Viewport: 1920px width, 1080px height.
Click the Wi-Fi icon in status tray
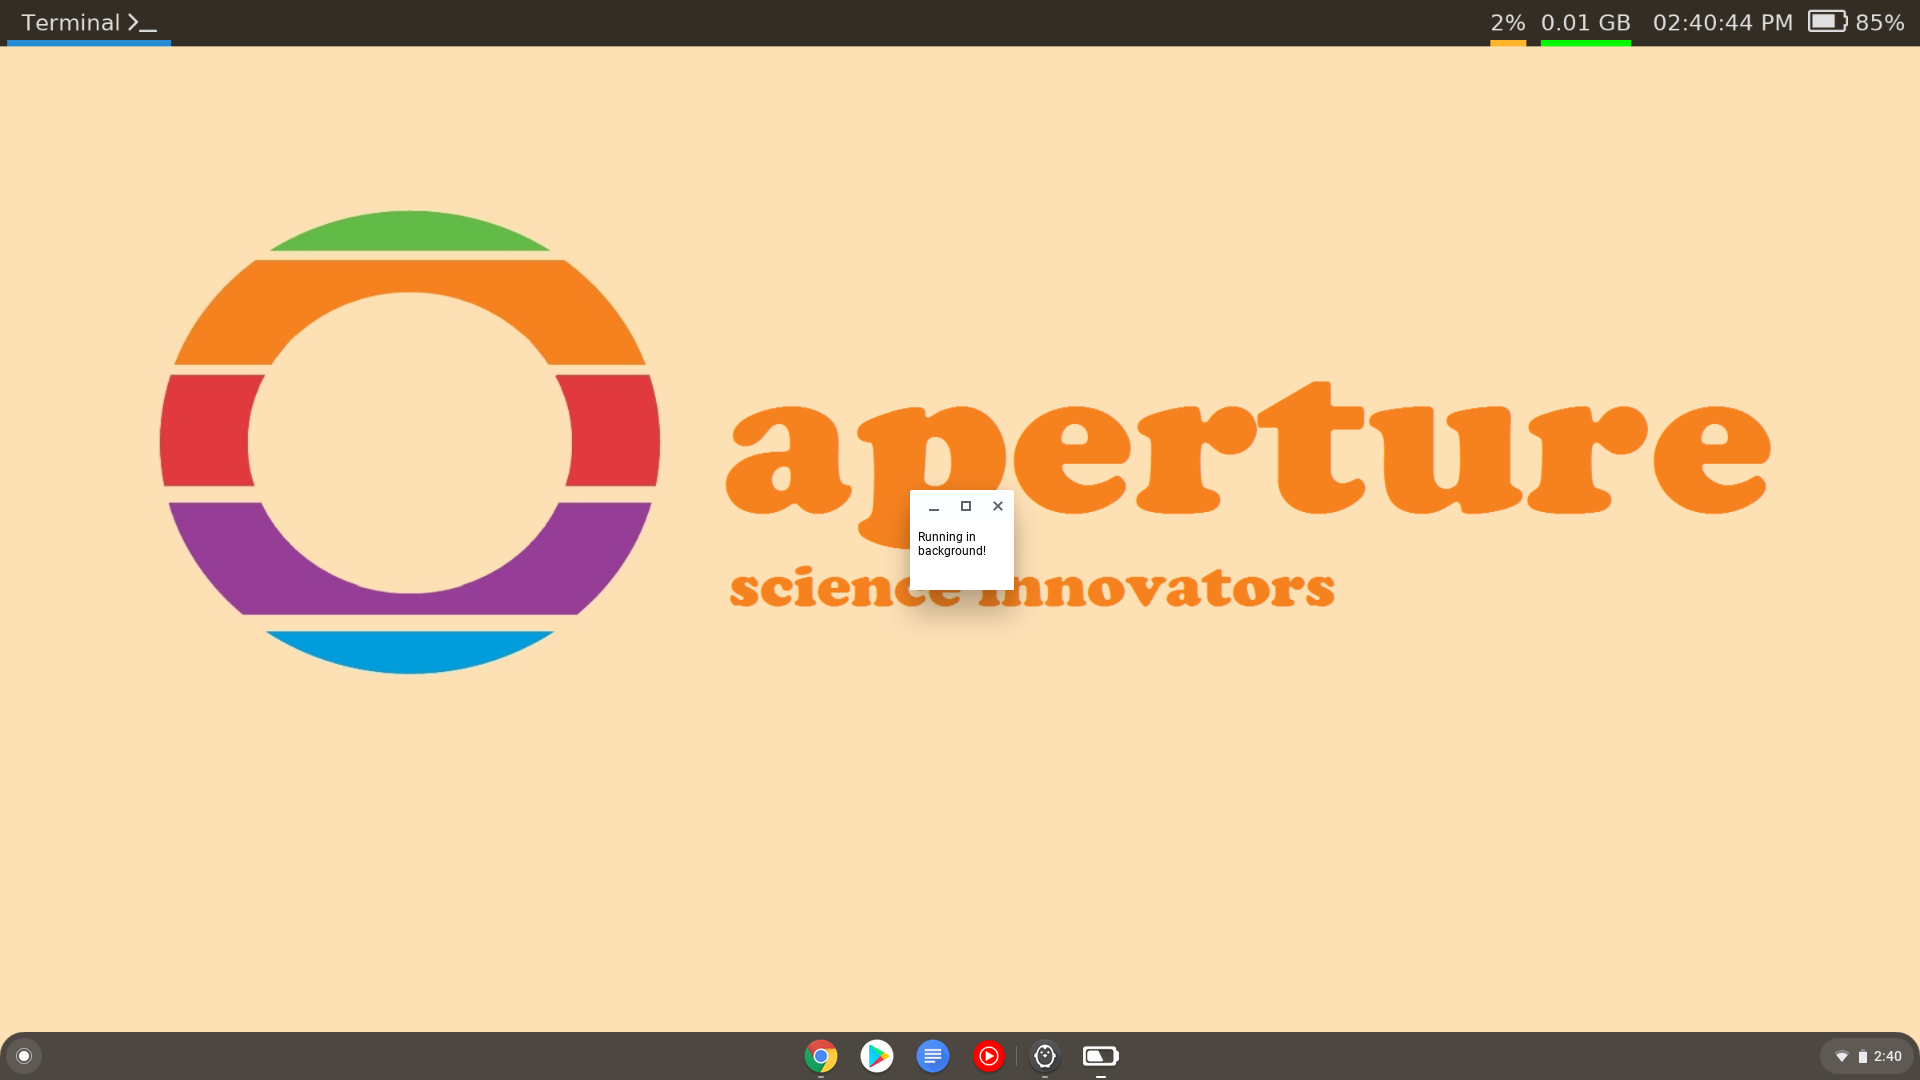[1842, 1056]
